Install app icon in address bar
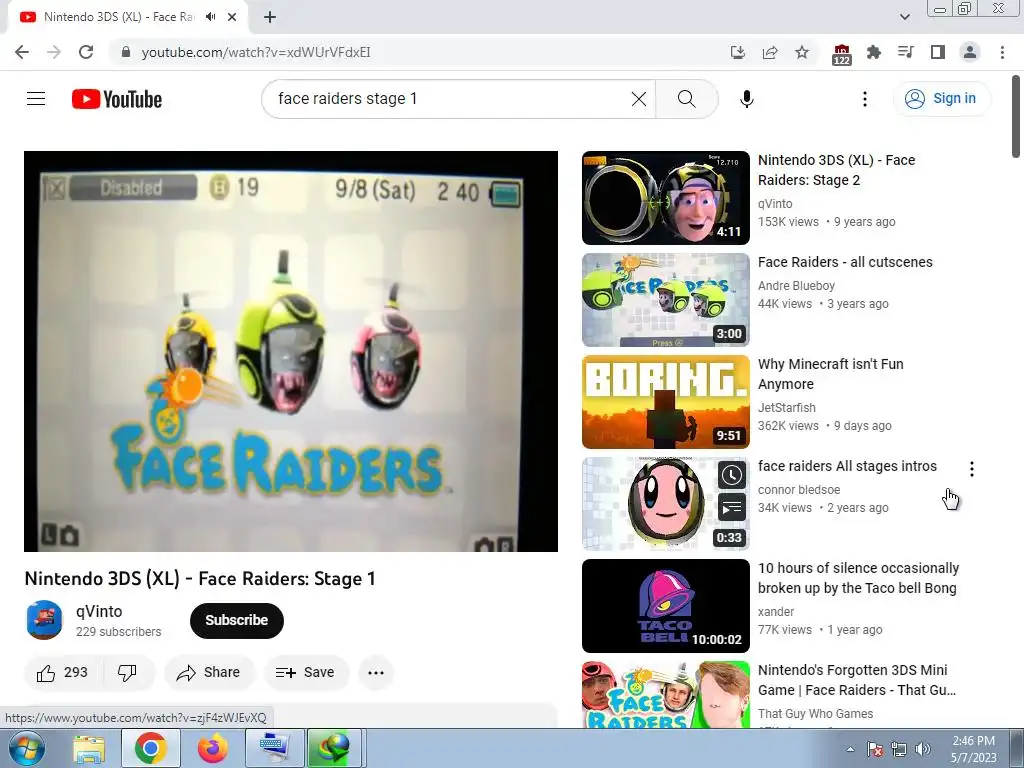Screen dimensions: 1024x768 point(738,52)
